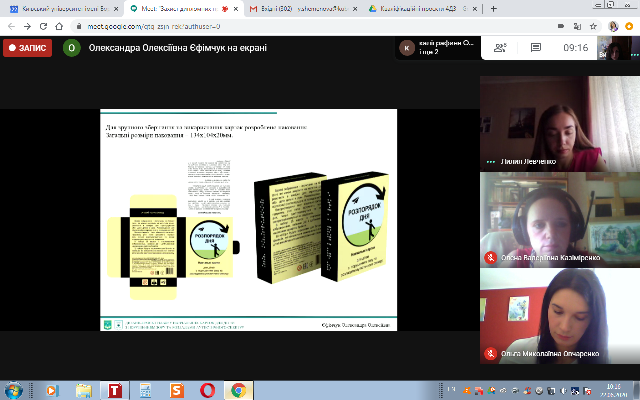This screenshot has width=640, height=400.
Task: Bookmark this page with the star icon
Action: click(593, 27)
